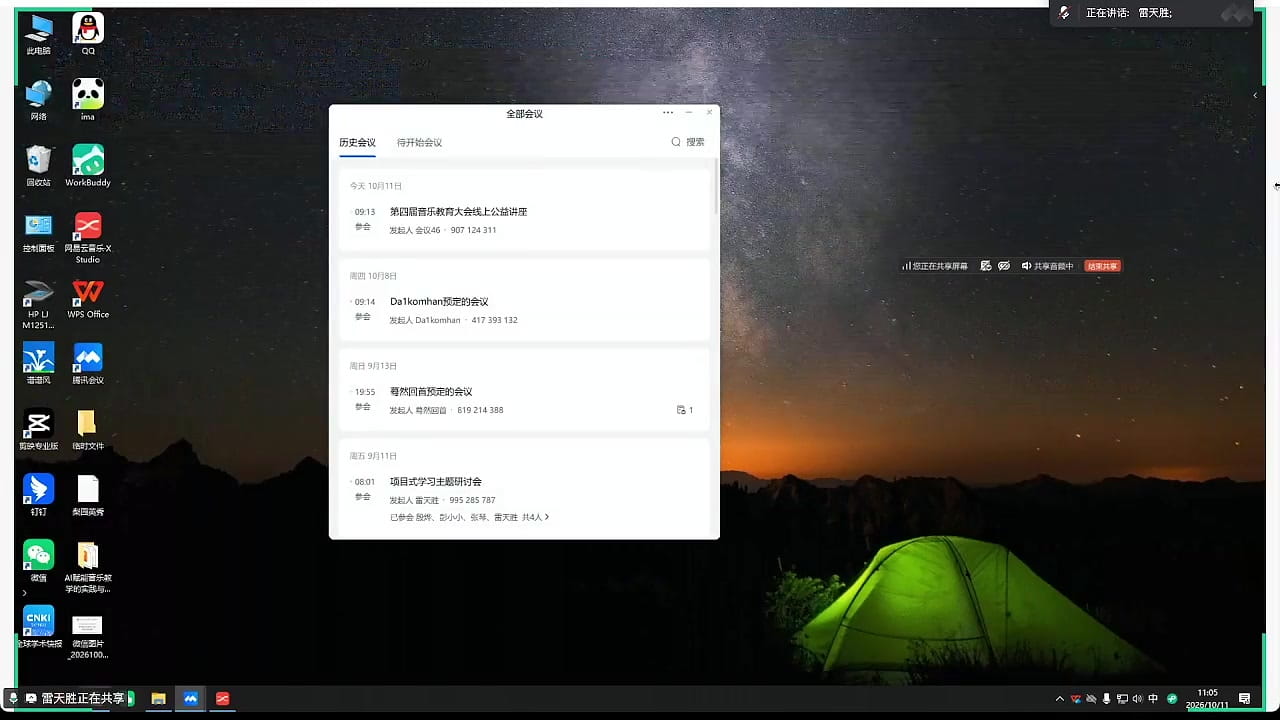
Task: Launch QQ from the desktop
Action: tap(88, 34)
